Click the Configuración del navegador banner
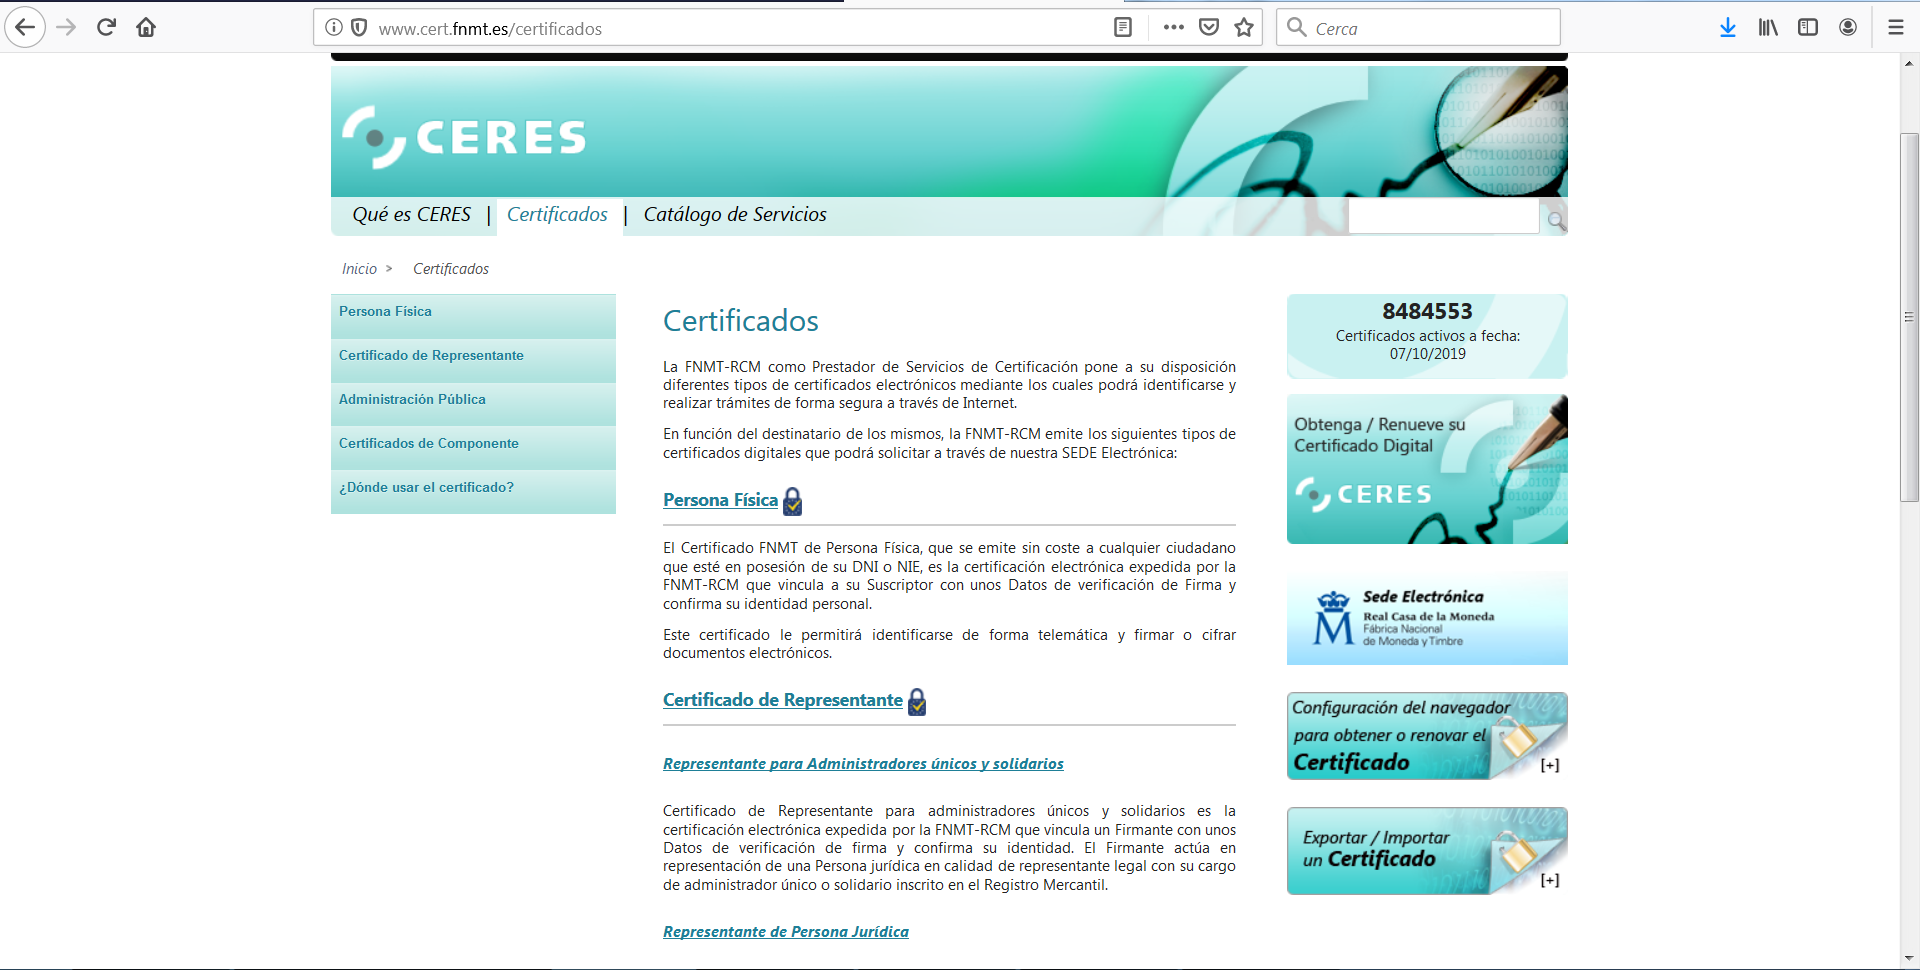 click(1427, 736)
